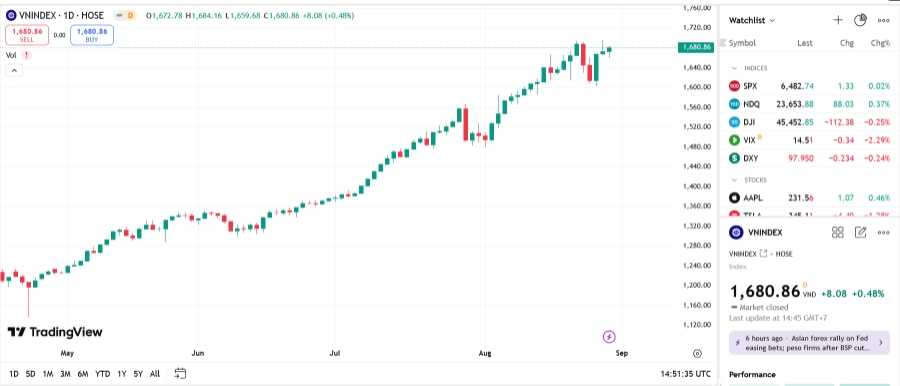Collapse the STOCKS watchlist section
Viewport: 900px width, 386px height.
(734, 180)
